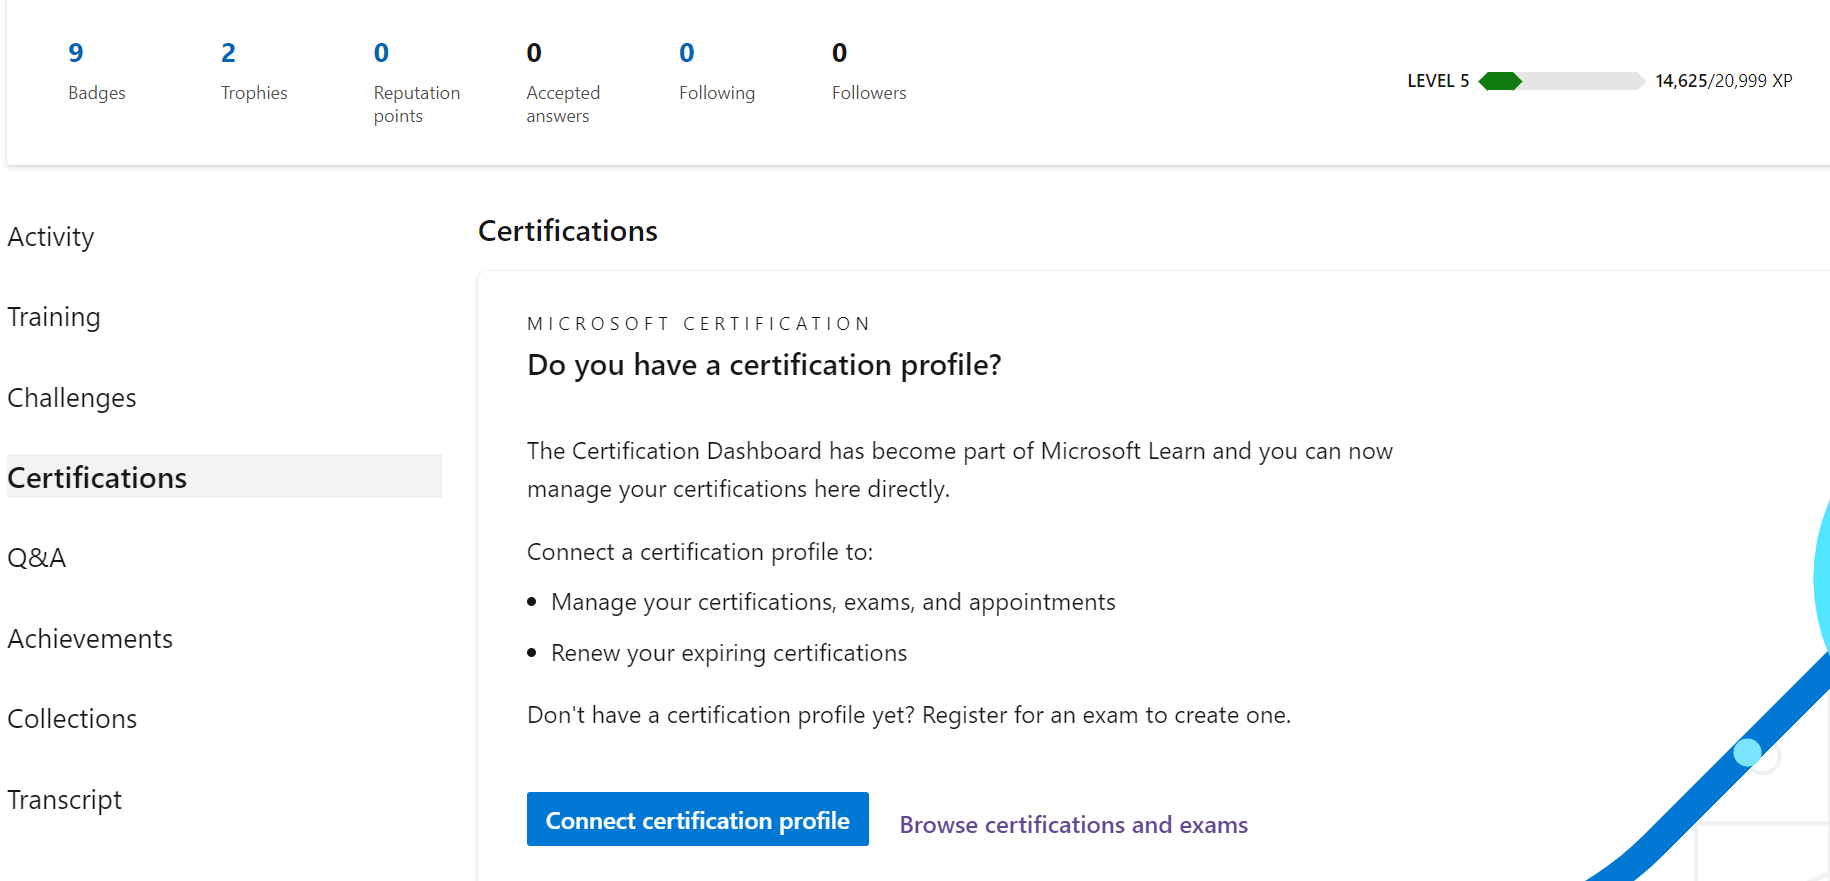This screenshot has width=1830, height=881.
Task: Open the 9 Badges stat
Action: click(96, 71)
